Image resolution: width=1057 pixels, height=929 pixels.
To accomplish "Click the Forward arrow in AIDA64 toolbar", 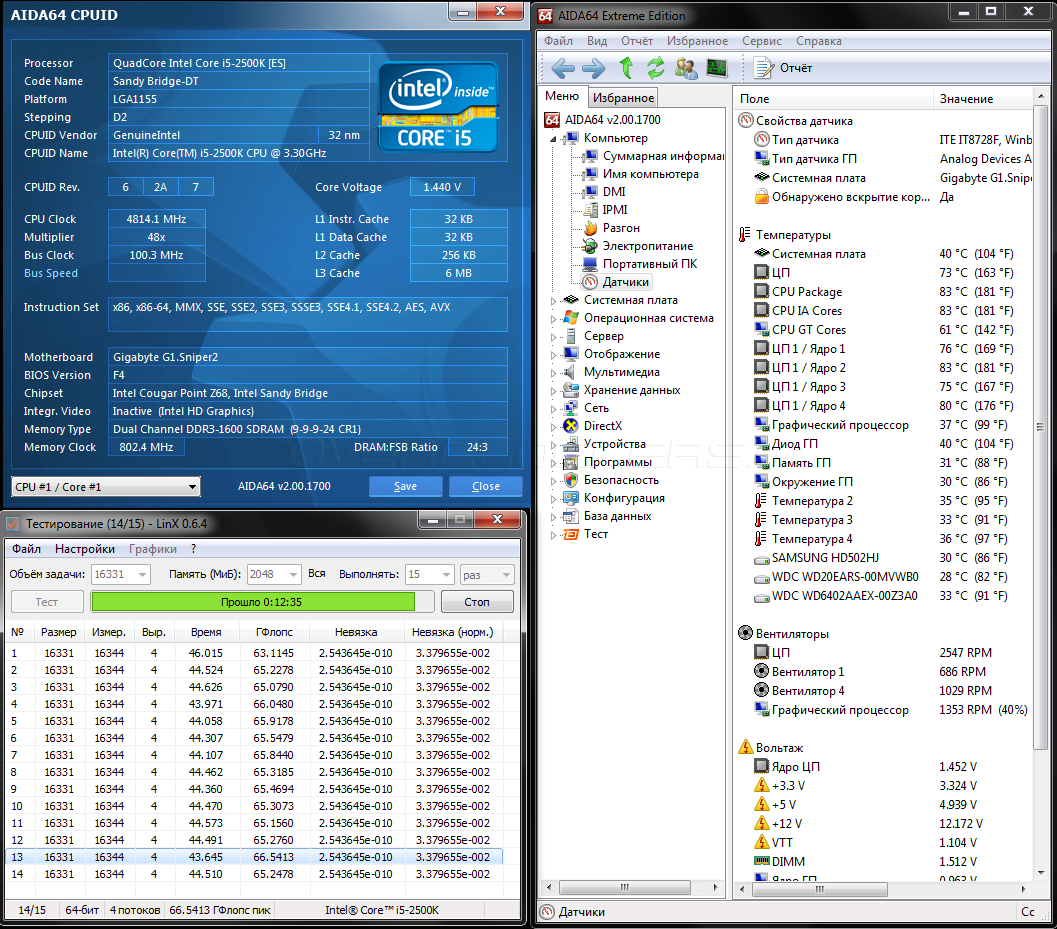I will point(594,68).
